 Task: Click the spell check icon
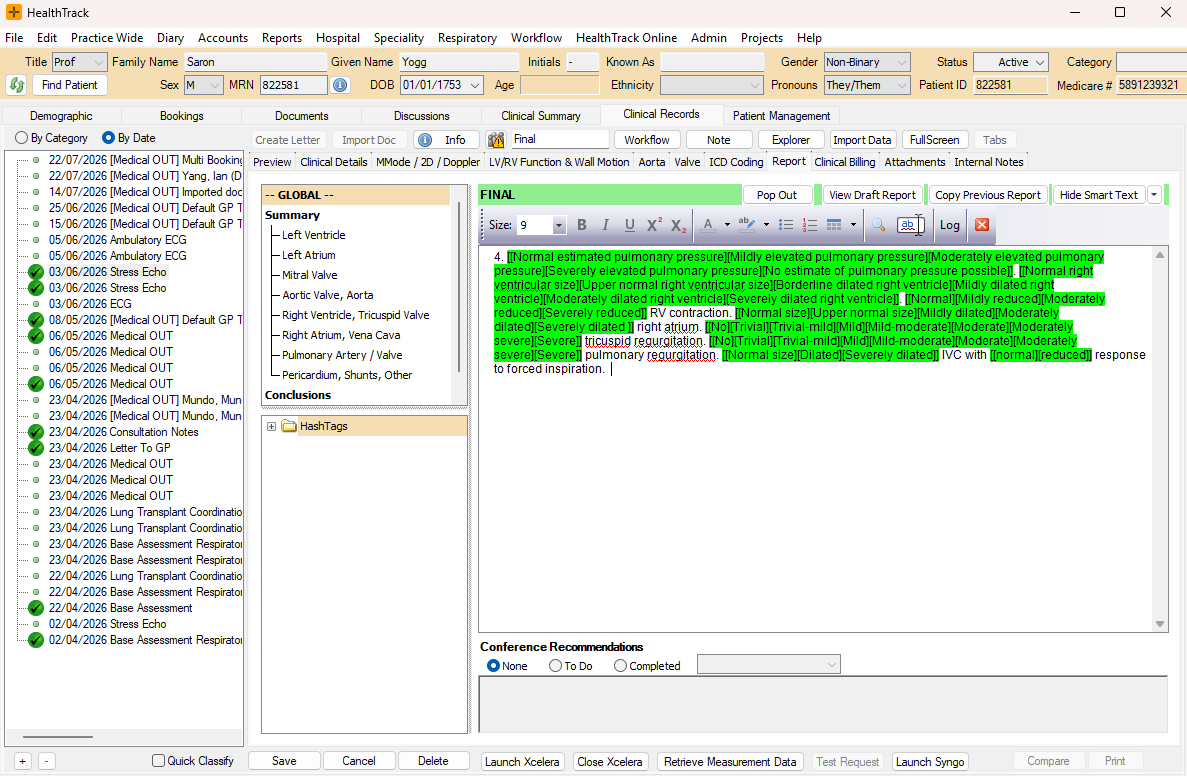[909, 225]
